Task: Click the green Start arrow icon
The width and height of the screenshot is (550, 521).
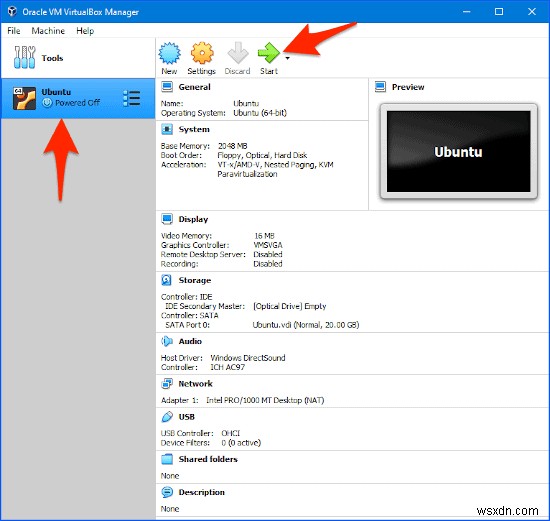Action: point(268,53)
